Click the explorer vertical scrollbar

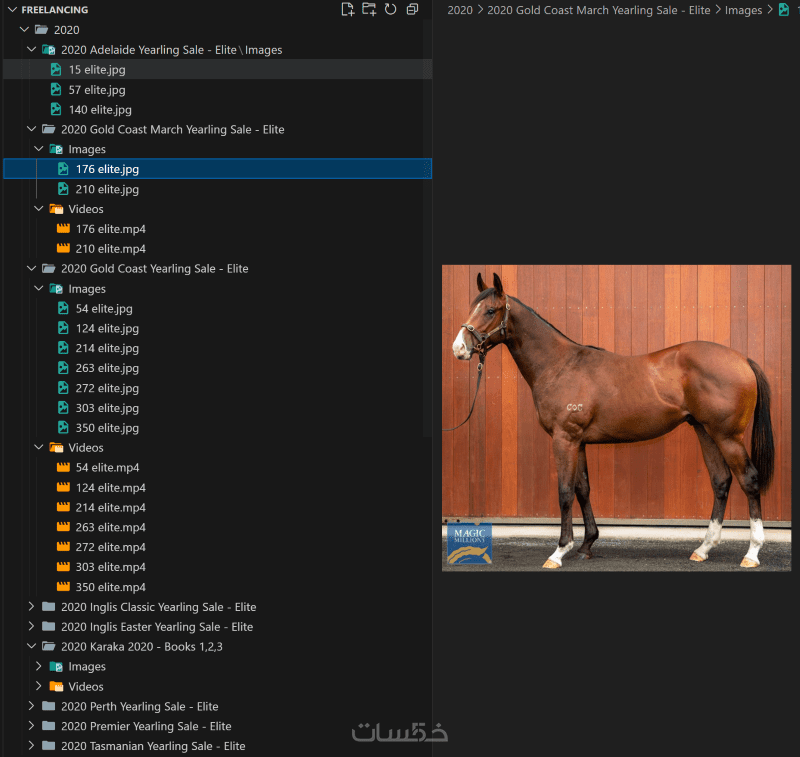click(x=428, y=230)
